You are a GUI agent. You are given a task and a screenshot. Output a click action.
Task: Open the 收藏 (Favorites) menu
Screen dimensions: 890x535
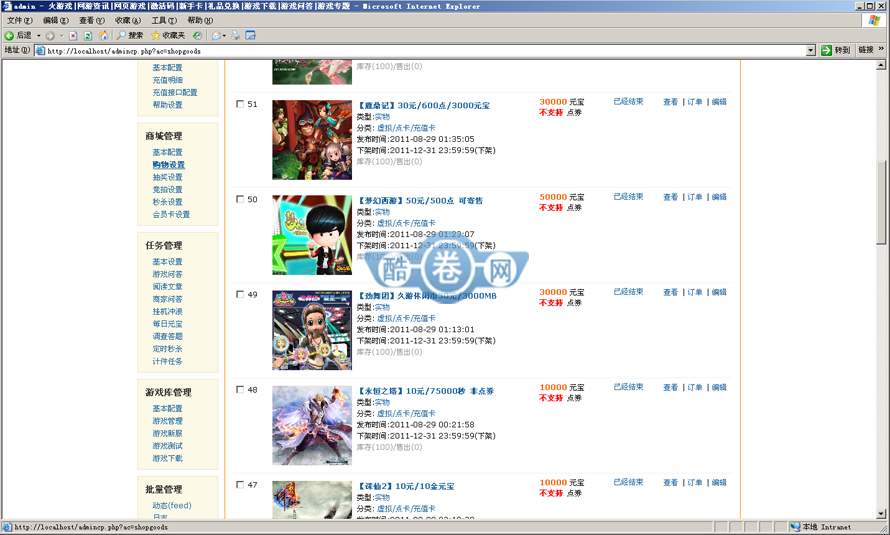pos(128,20)
